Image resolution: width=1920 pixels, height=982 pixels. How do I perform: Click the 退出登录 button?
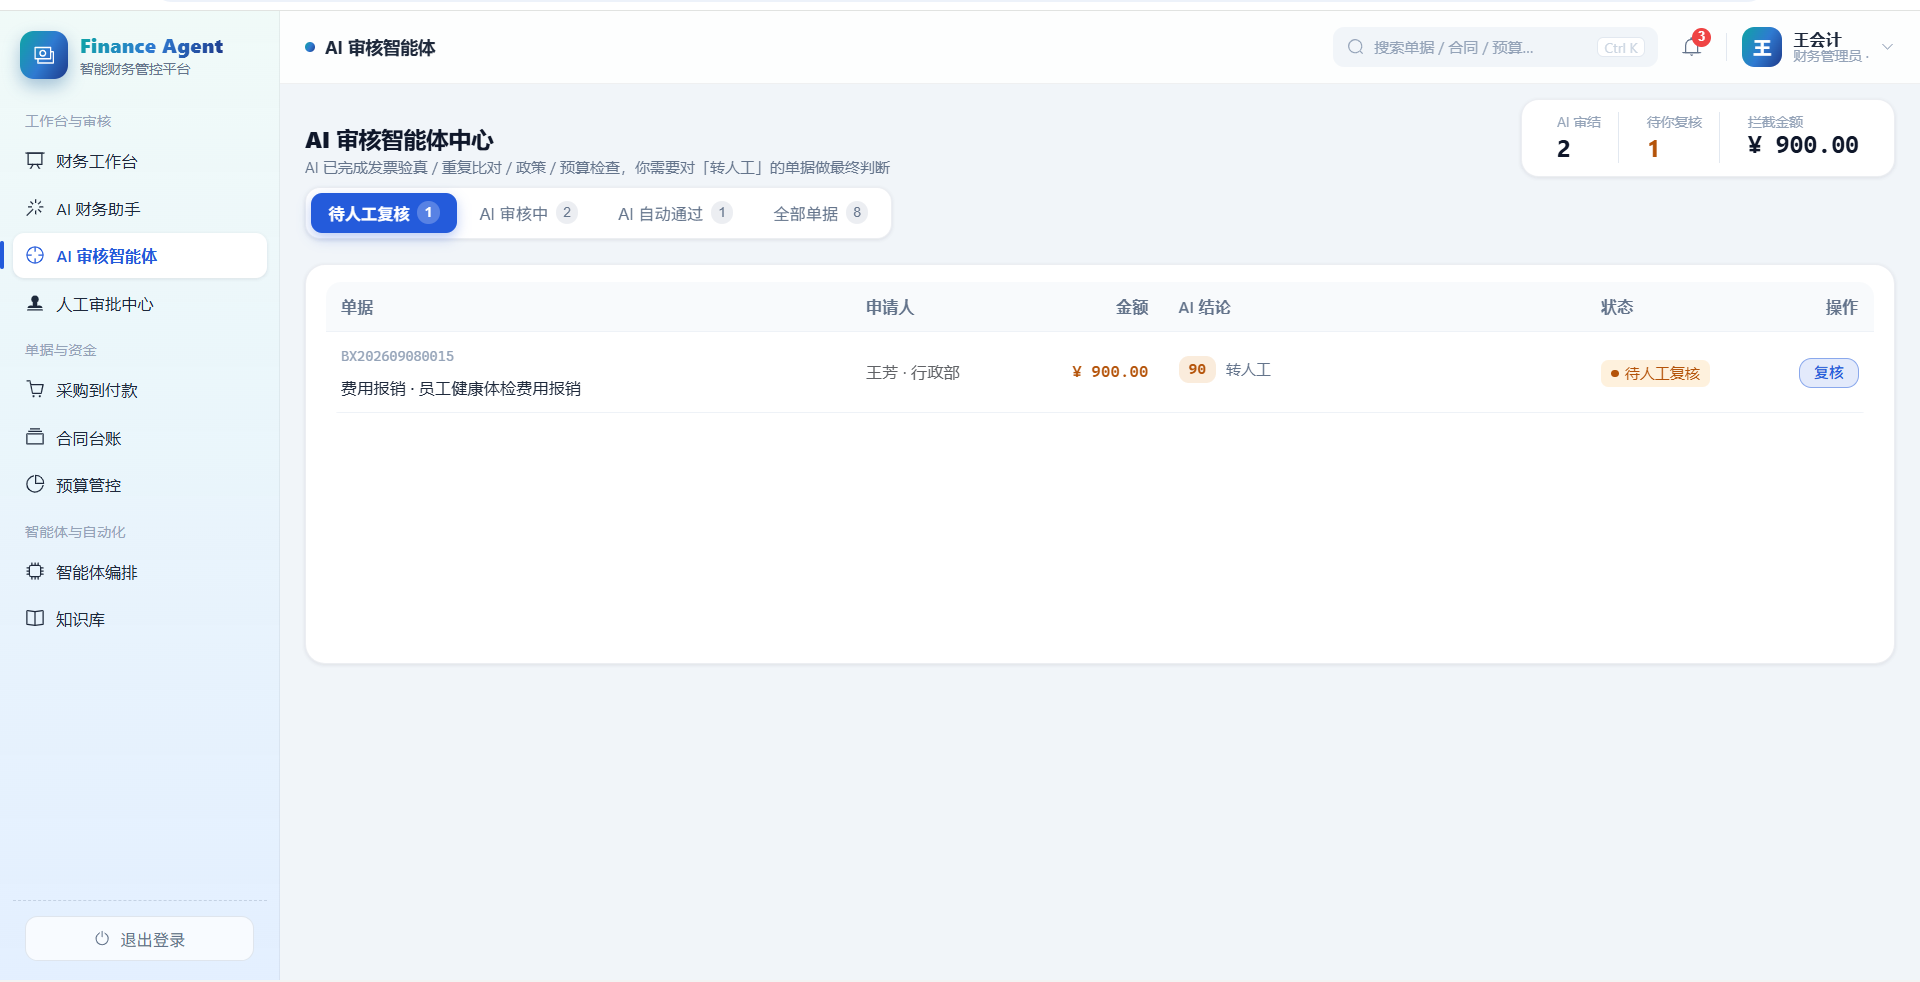pyautogui.click(x=139, y=939)
